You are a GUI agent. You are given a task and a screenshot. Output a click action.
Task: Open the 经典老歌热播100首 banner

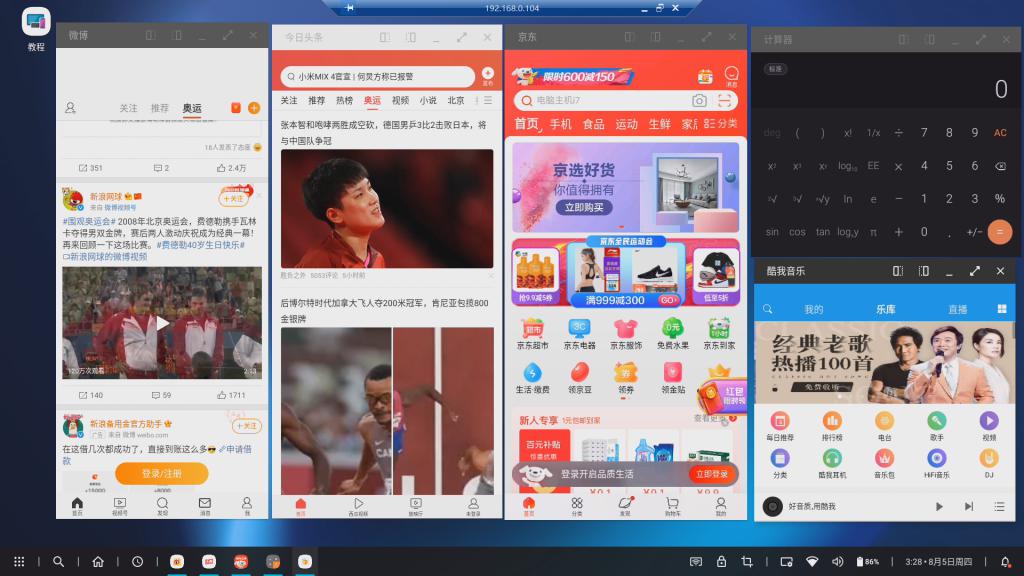[x=884, y=361]
